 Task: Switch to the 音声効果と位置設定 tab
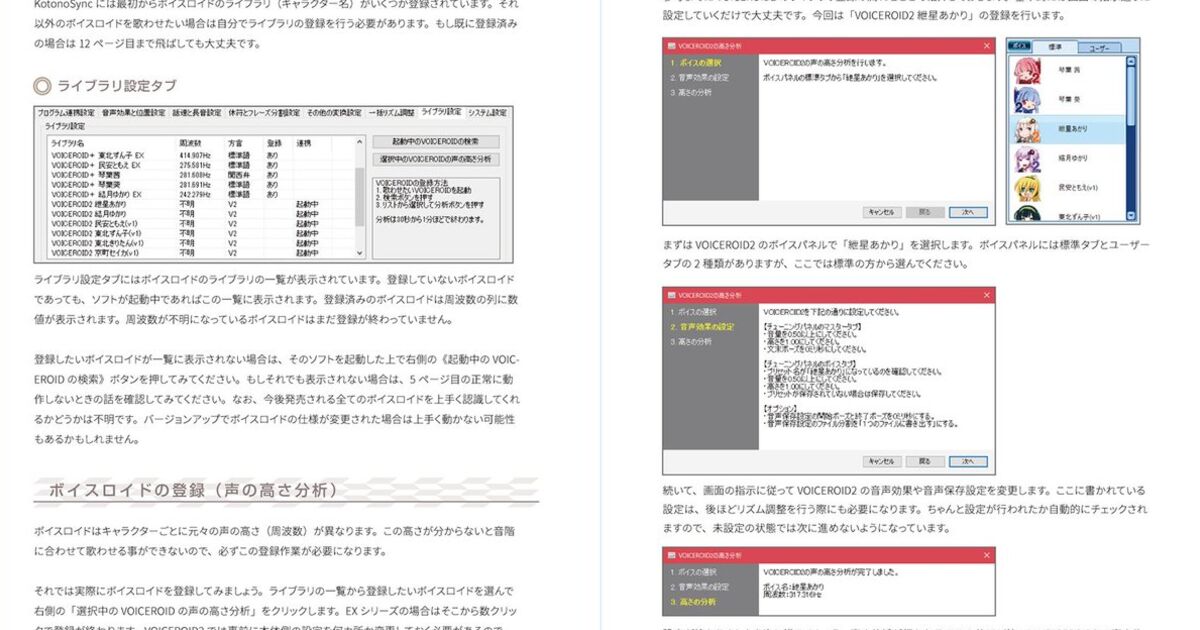(x=134, y=112)
